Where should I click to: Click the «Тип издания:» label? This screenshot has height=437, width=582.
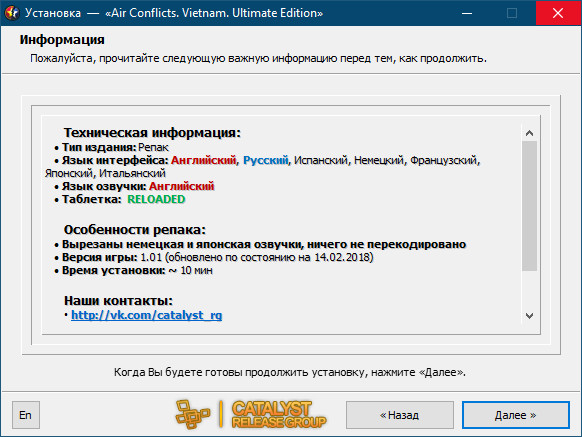click(99, 147)
